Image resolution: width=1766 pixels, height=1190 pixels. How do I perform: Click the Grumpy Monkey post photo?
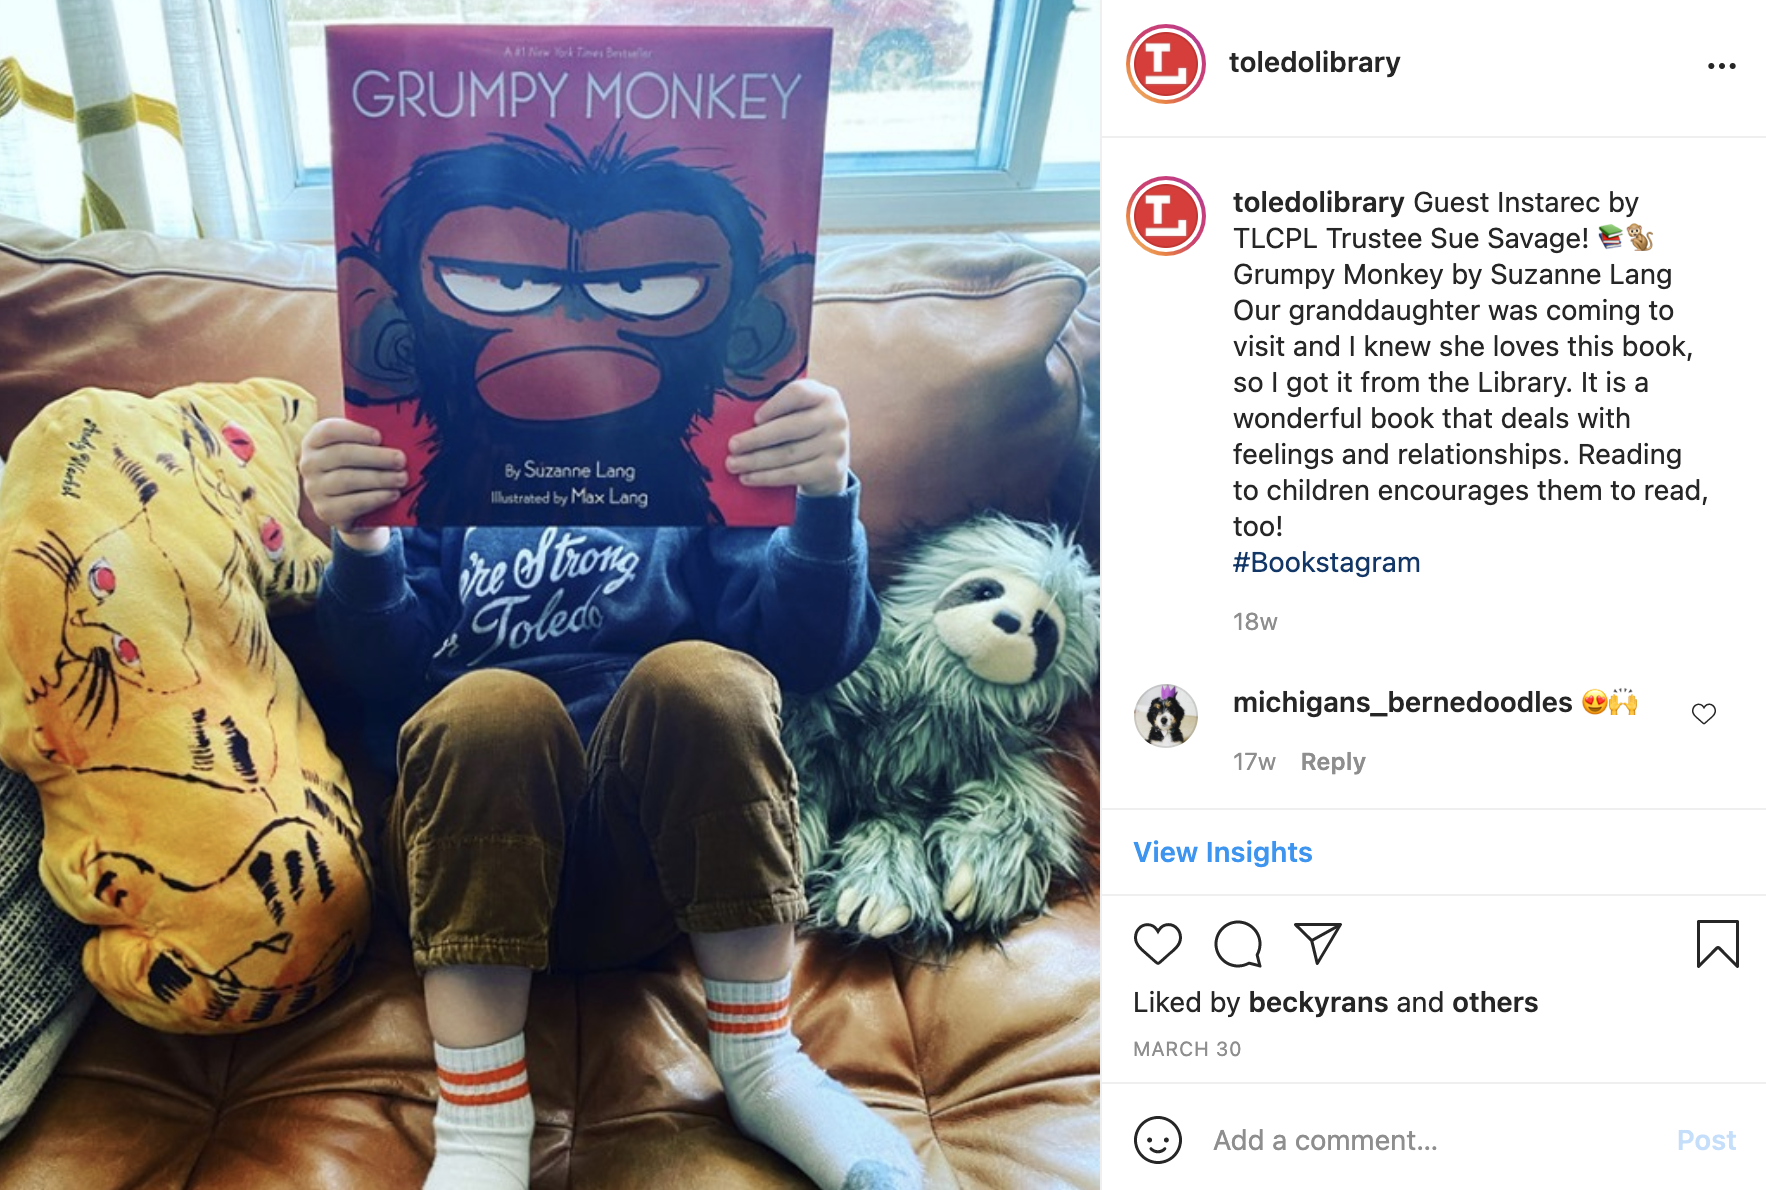click(550, 595)
